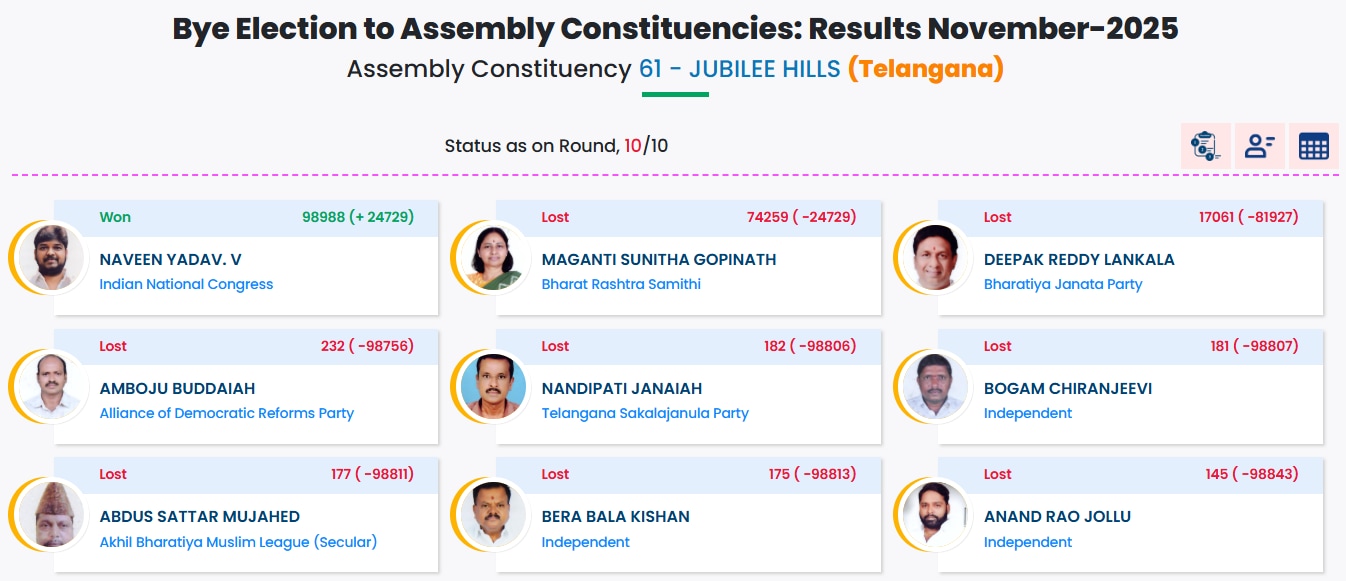
Task: Click Bogam Chiranjeevi's candidate photo
Action: tap(935, 386)
